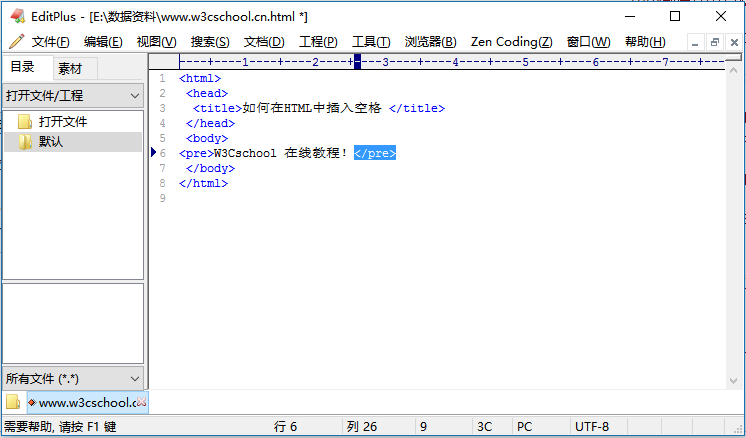Expand the 打开文件/工程 dropdown
Viewport: 746px width, 438px height.
(135, 96)
